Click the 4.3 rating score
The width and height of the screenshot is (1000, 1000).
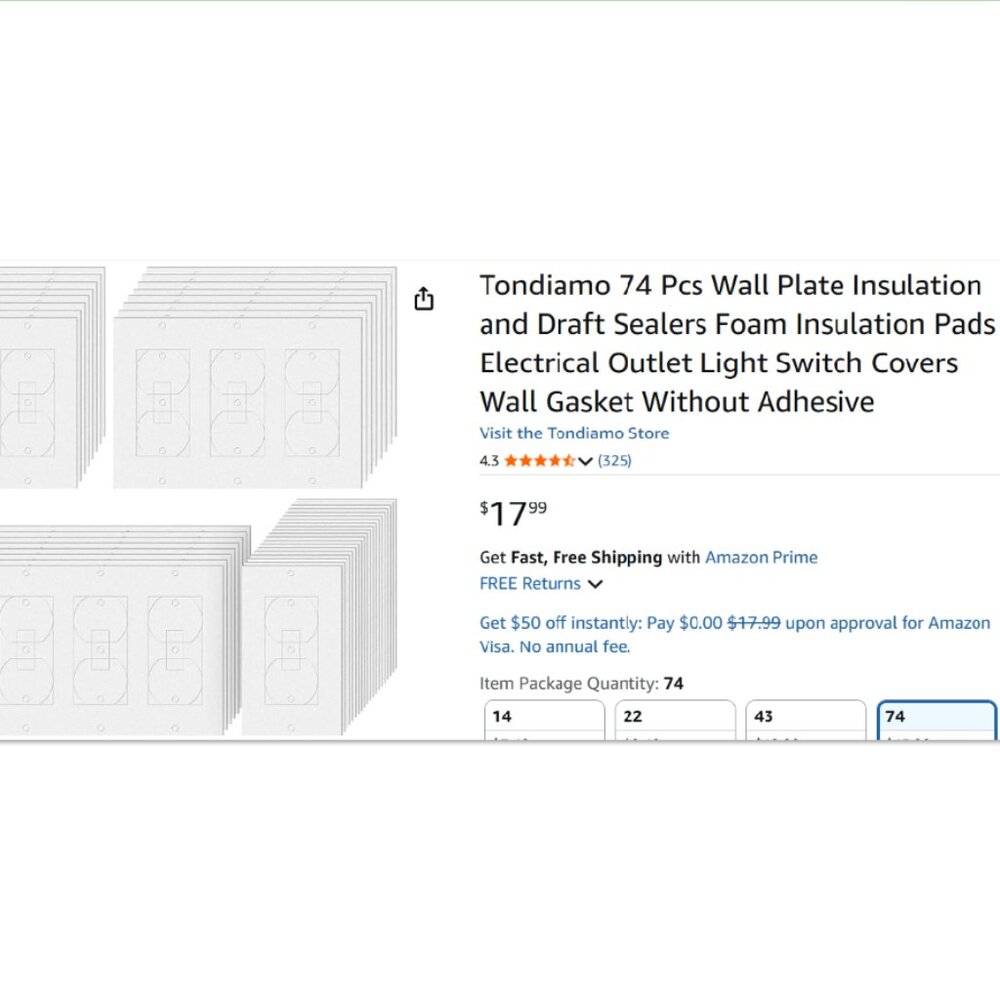point(490,461)
